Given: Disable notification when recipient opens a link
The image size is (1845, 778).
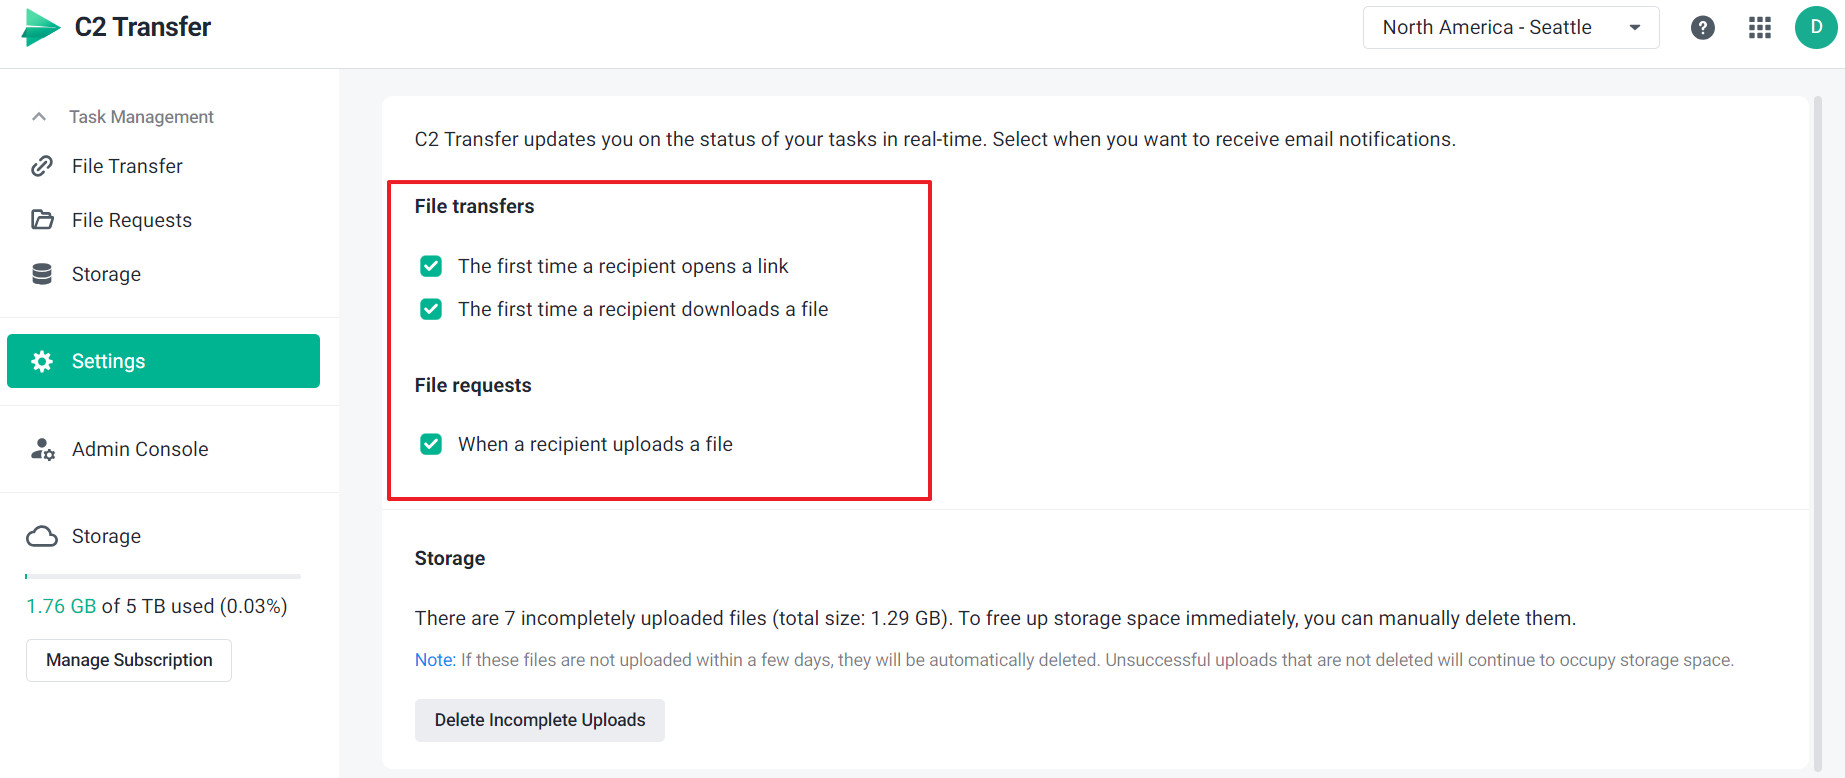Looking at the screenshot, I should point(431,266).
